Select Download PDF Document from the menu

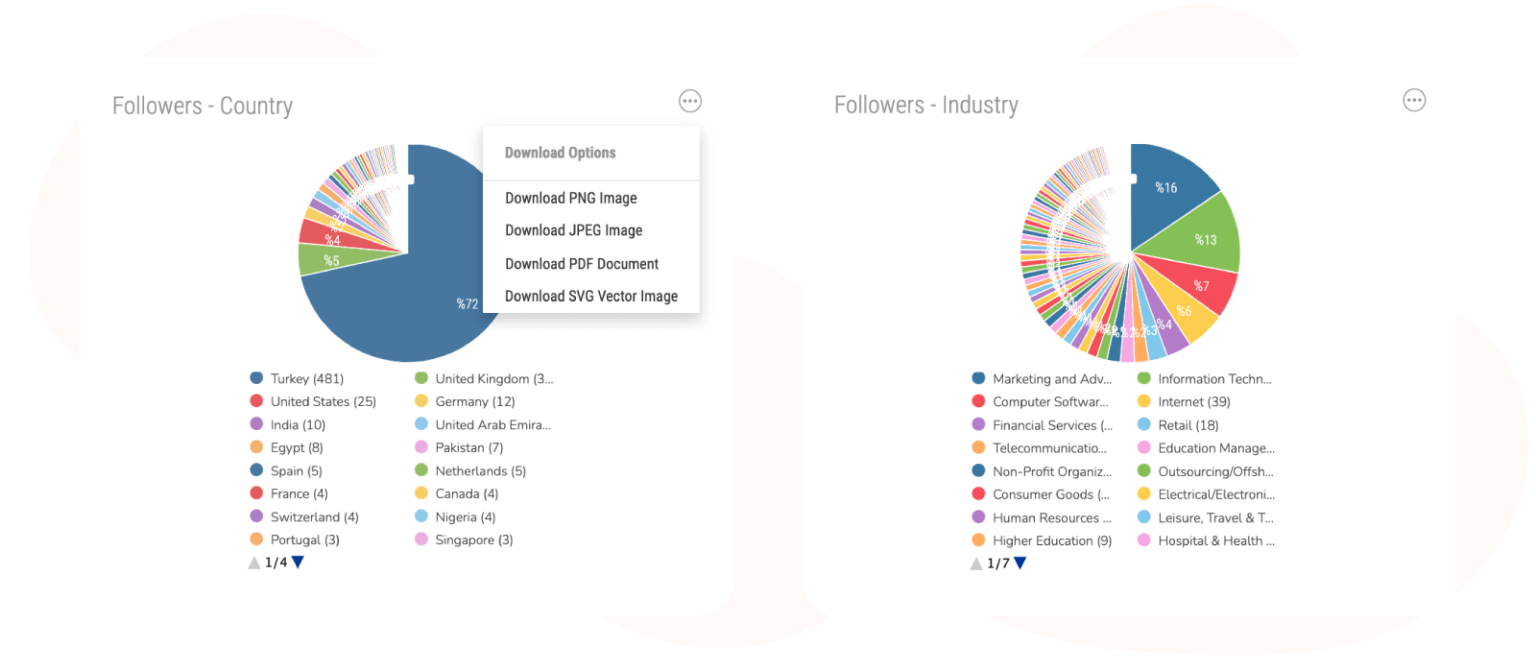pyautogui.click(x=582, y=264)
